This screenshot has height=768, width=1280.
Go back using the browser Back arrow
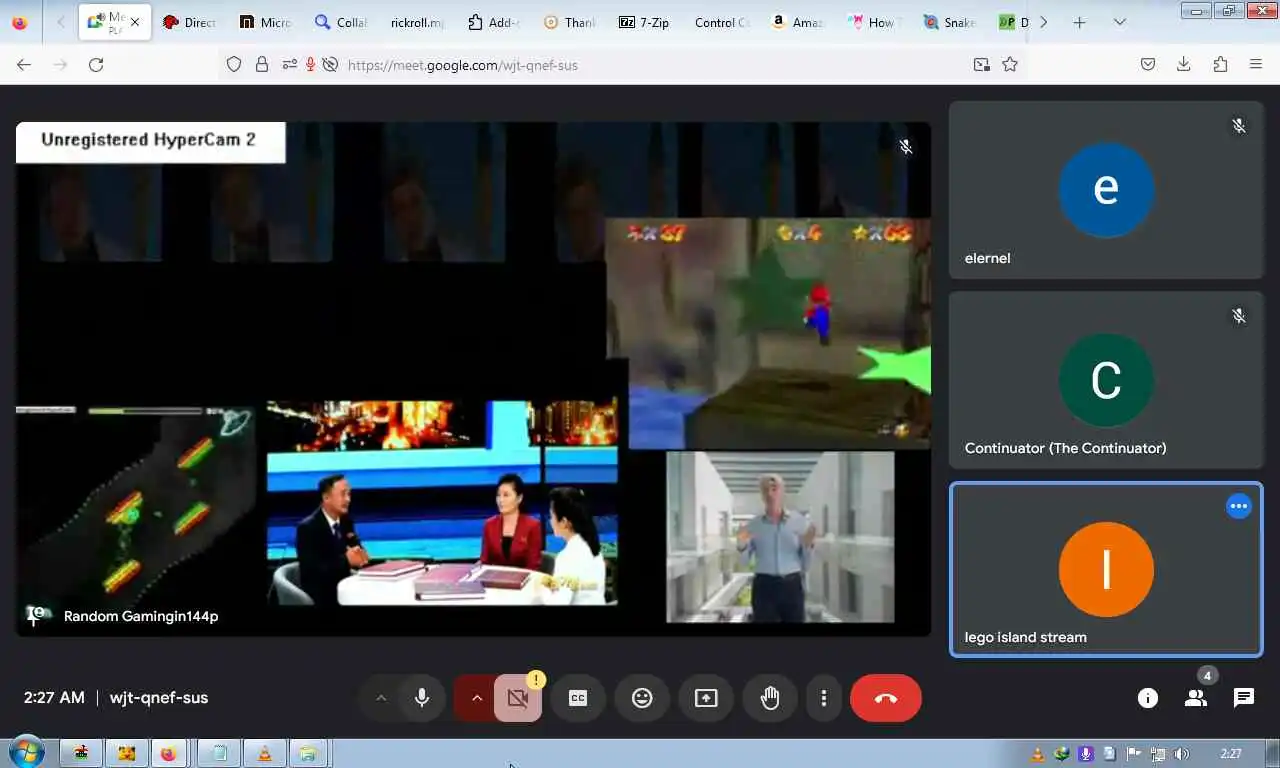24,64
